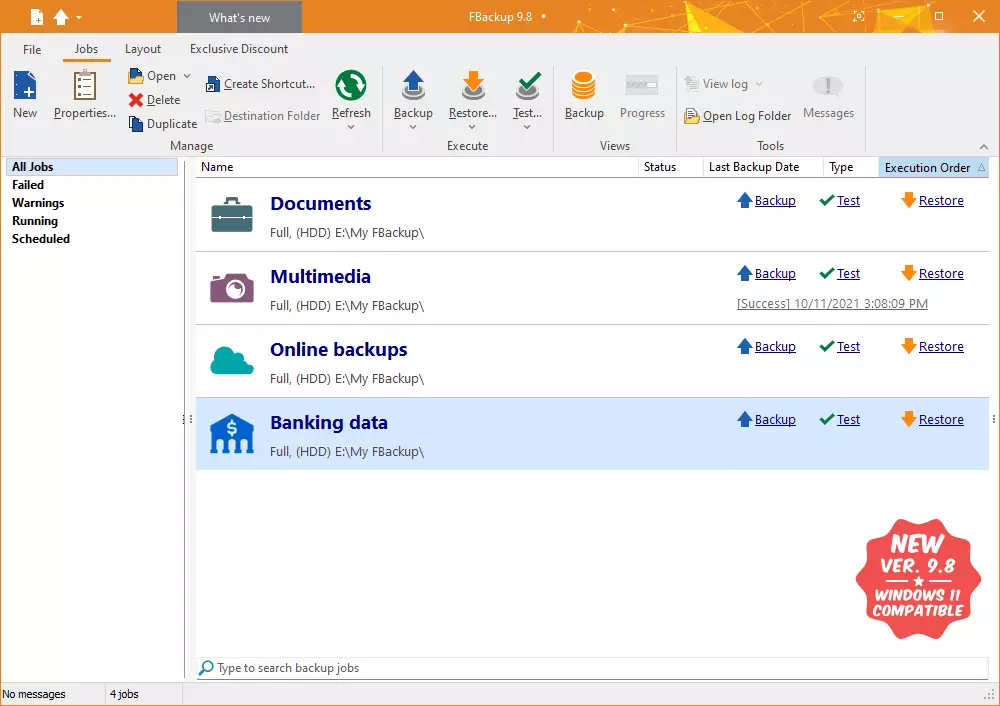Switch to the Backup view
1000x706 pixels.
[584, 96]
